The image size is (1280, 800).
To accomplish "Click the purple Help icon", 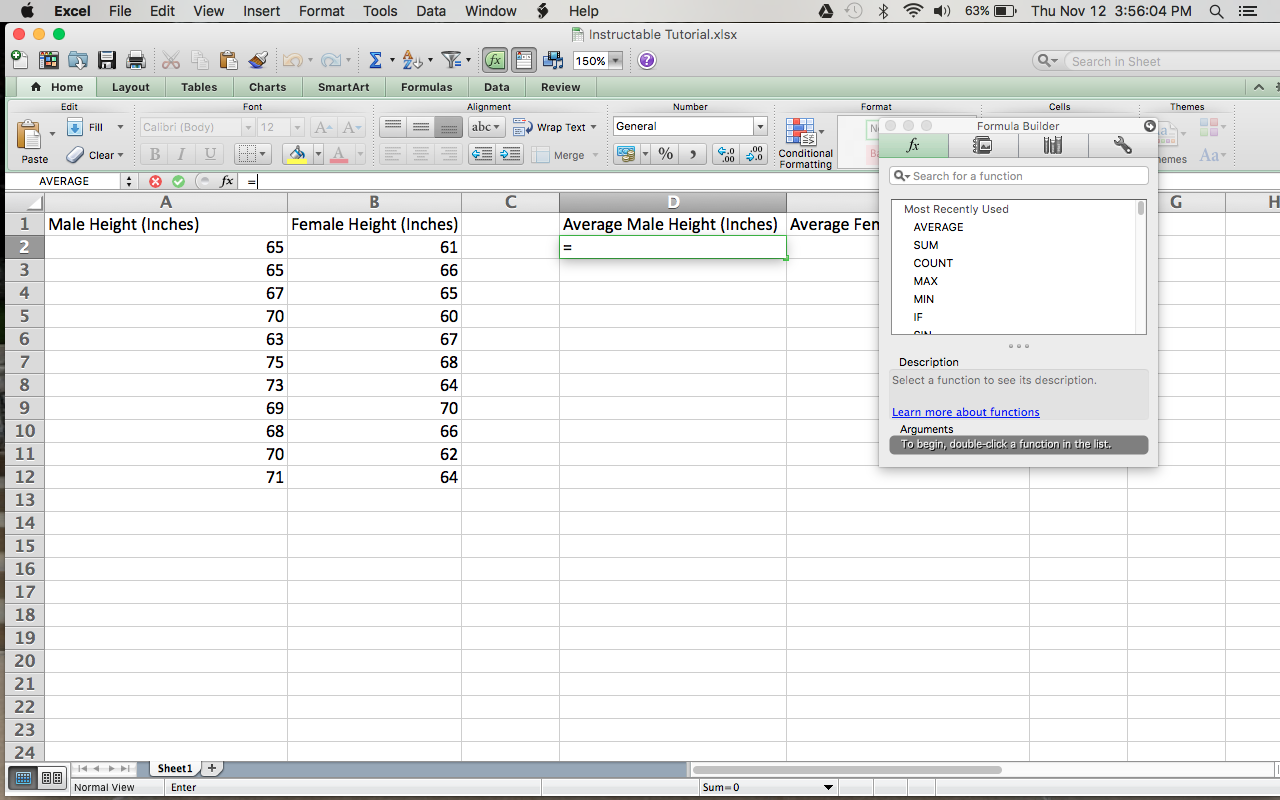I will (x=647, y=60).
